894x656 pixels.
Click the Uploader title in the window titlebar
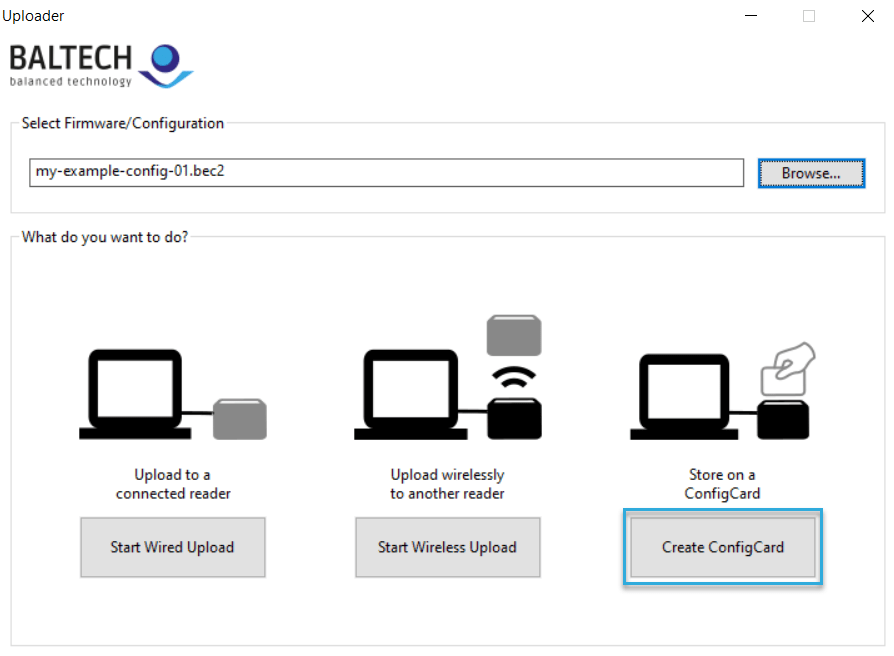34,15
